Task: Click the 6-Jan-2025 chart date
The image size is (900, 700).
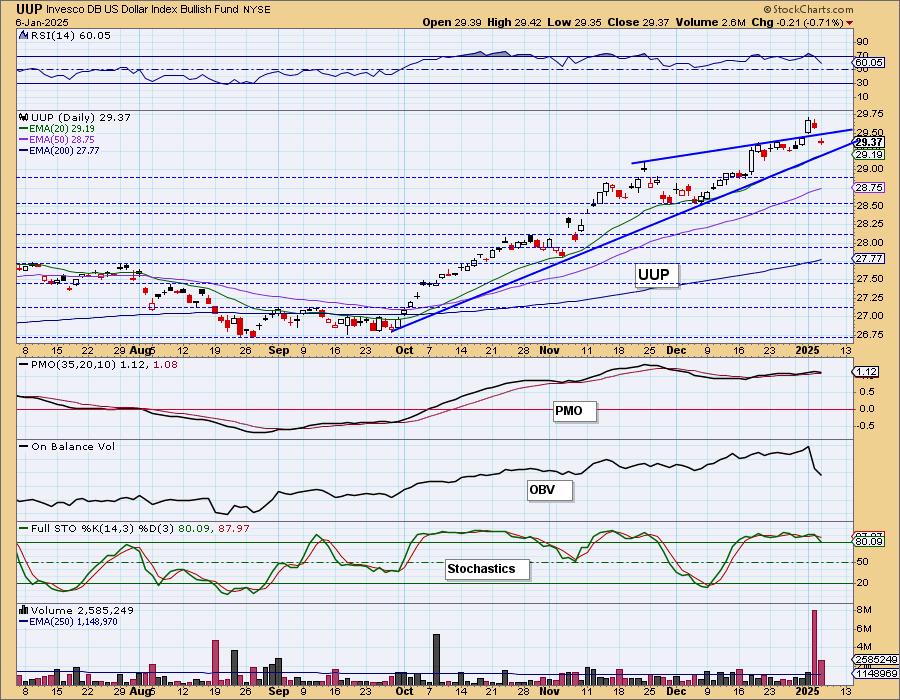Action: coord(42,22)
